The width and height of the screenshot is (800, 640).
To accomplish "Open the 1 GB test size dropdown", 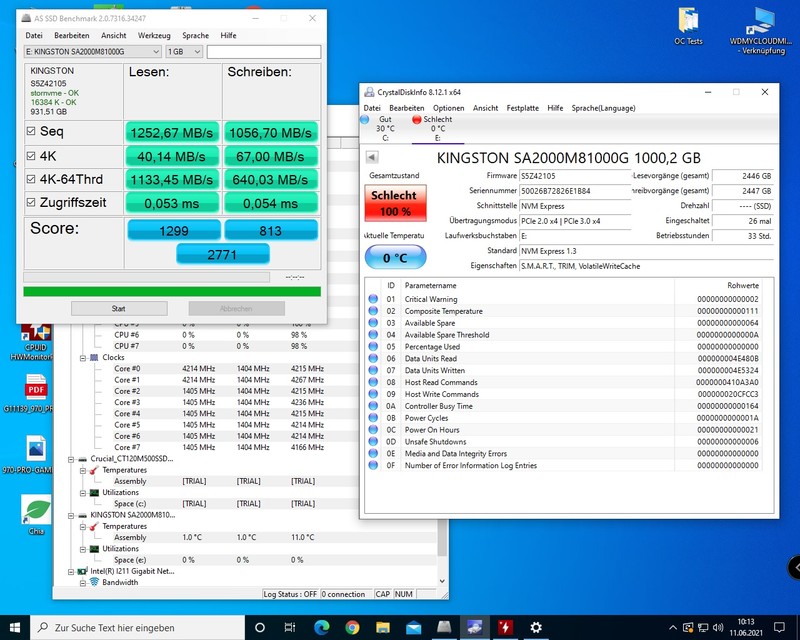I will [x=184, y=52].
